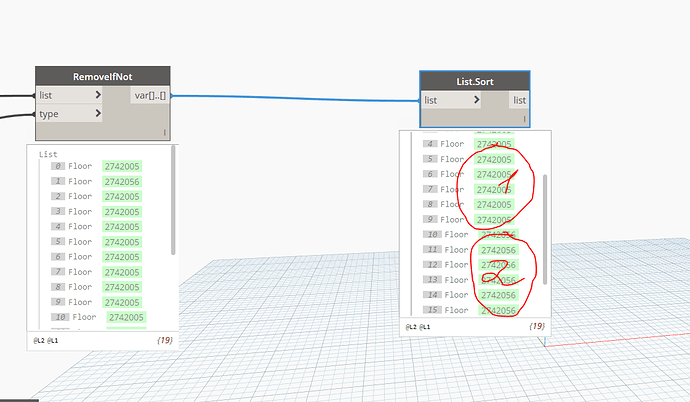Select index 3 Floor row in RemoveIfNot preview
690x402 pixels.
click(96, 212)
